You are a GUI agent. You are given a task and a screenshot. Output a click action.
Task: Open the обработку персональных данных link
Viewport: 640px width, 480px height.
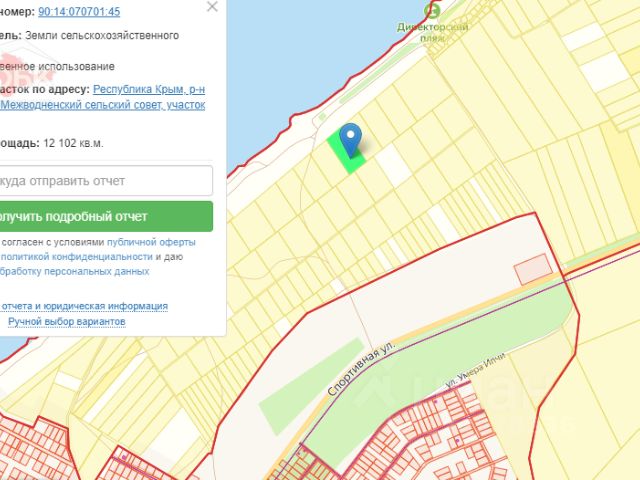tap(75, 271)
